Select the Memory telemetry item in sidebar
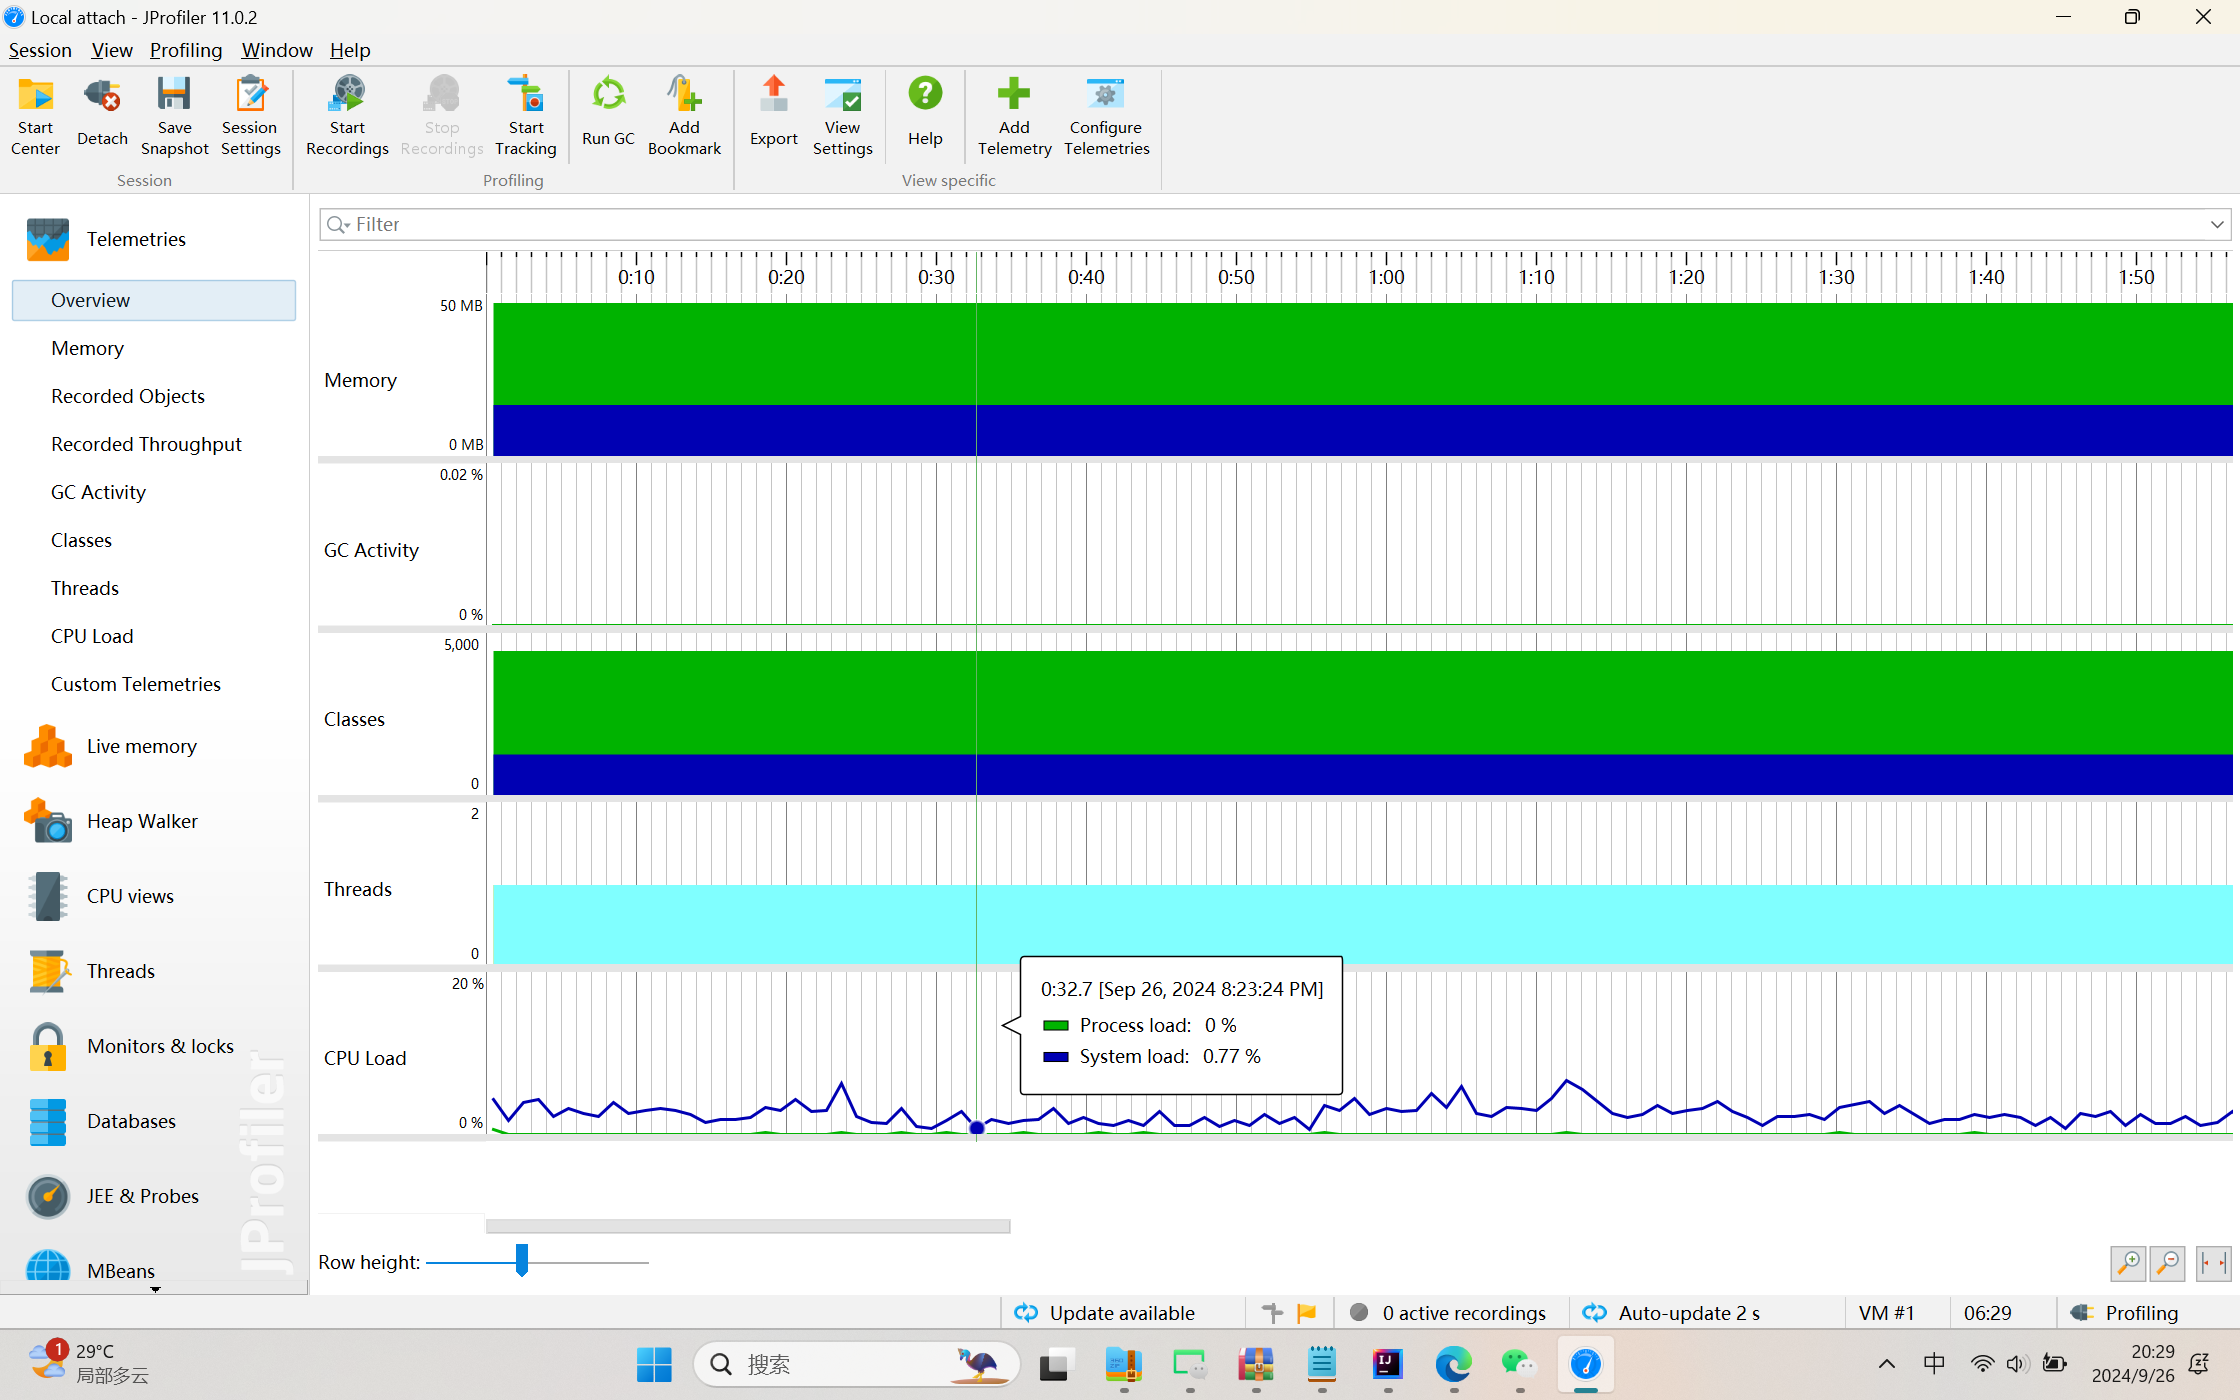This screenshot has width=2240, height=1400. click(88, 348)
